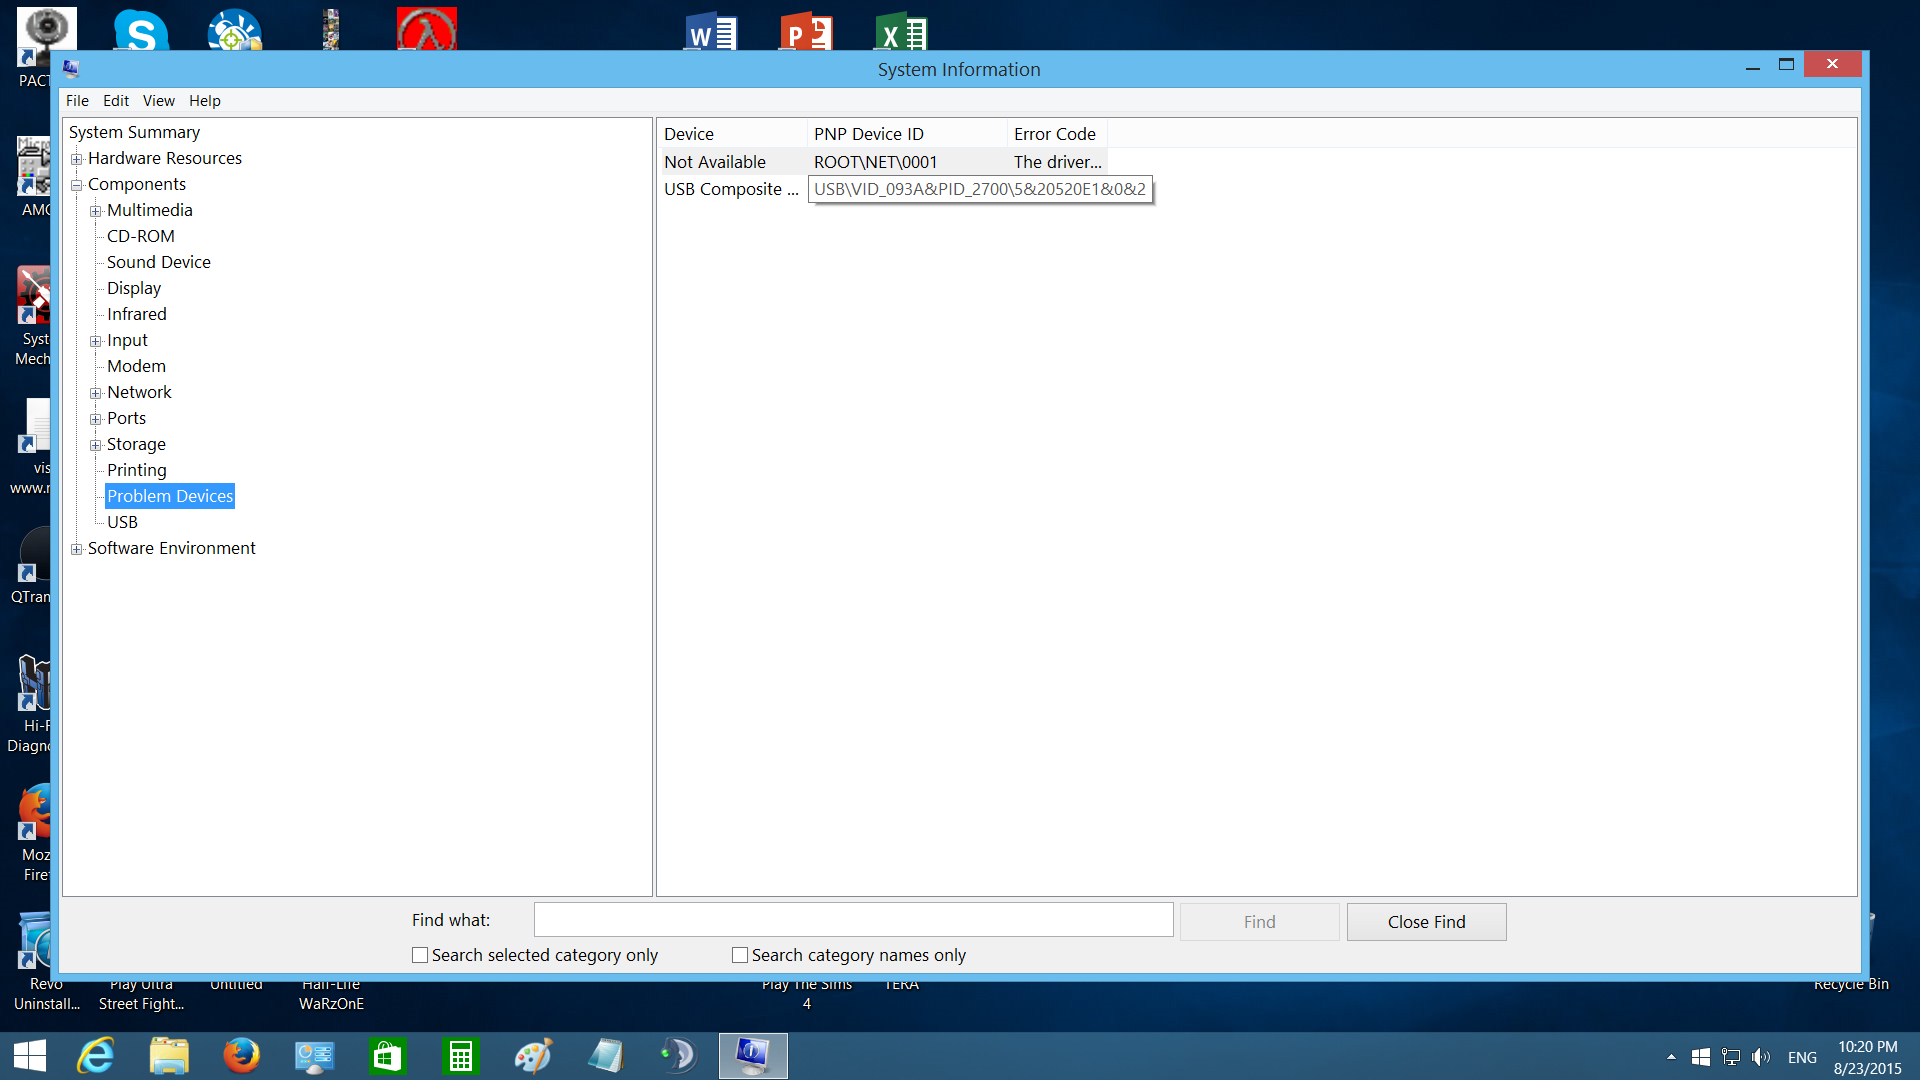Click the volume speaker tray icon
1920x1080 pixels.
[x=1761, y=1057]
